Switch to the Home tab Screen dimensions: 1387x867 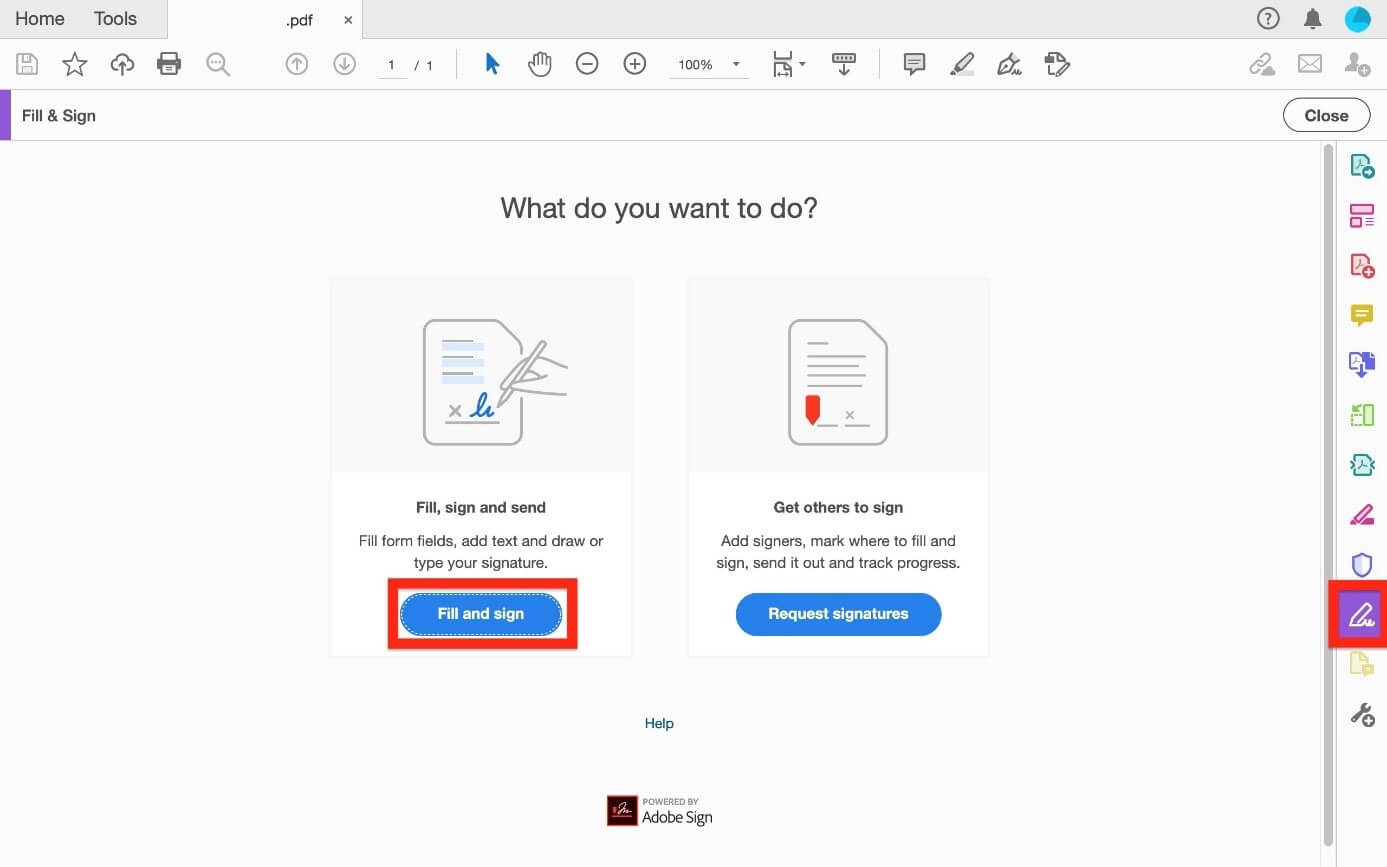click(x=40, y=19)
